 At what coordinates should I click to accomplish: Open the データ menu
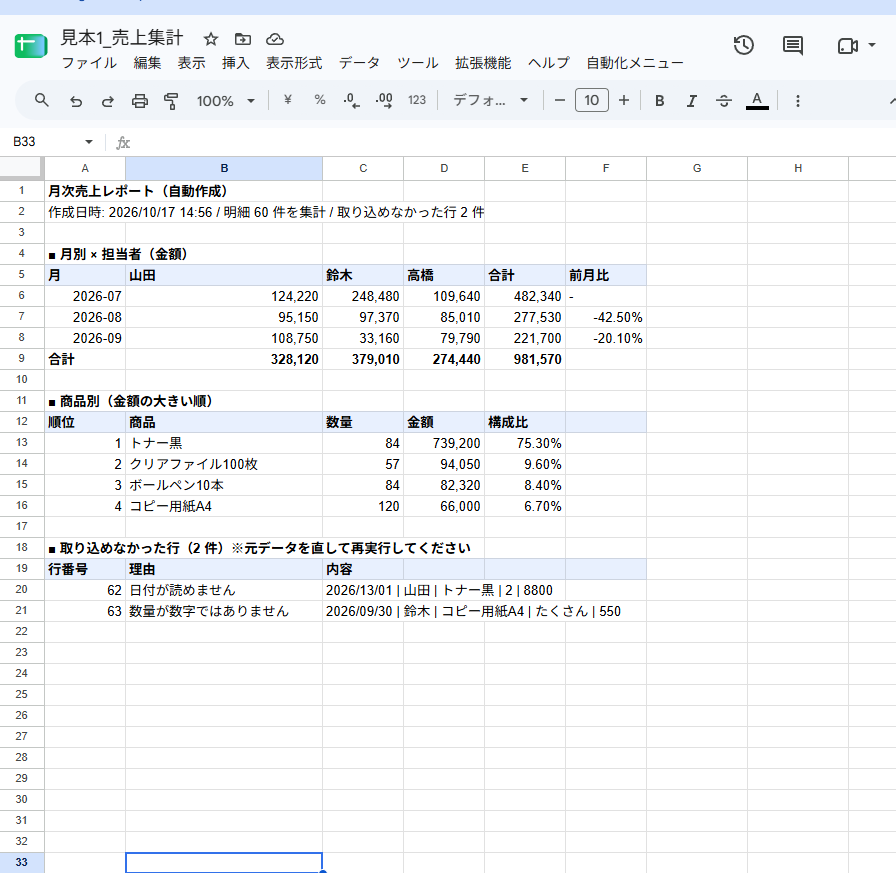[x=359, y=63]
